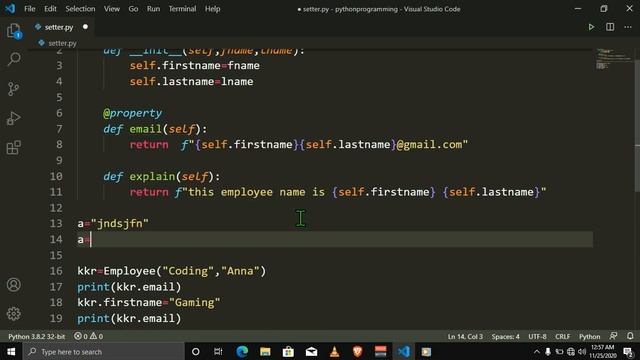Open the errors and warnings count
Viewport: 640px width, 360px height.
pyautogui.click(x=89, y=336)
